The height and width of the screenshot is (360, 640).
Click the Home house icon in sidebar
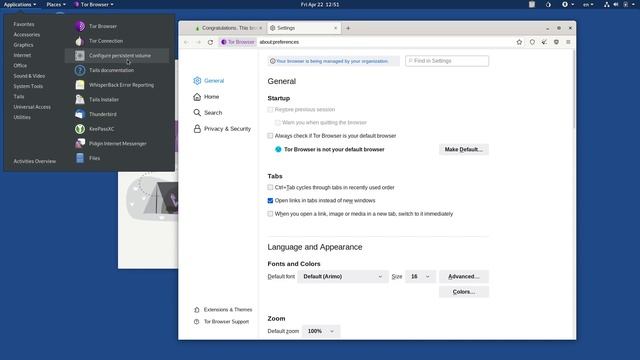197,97
